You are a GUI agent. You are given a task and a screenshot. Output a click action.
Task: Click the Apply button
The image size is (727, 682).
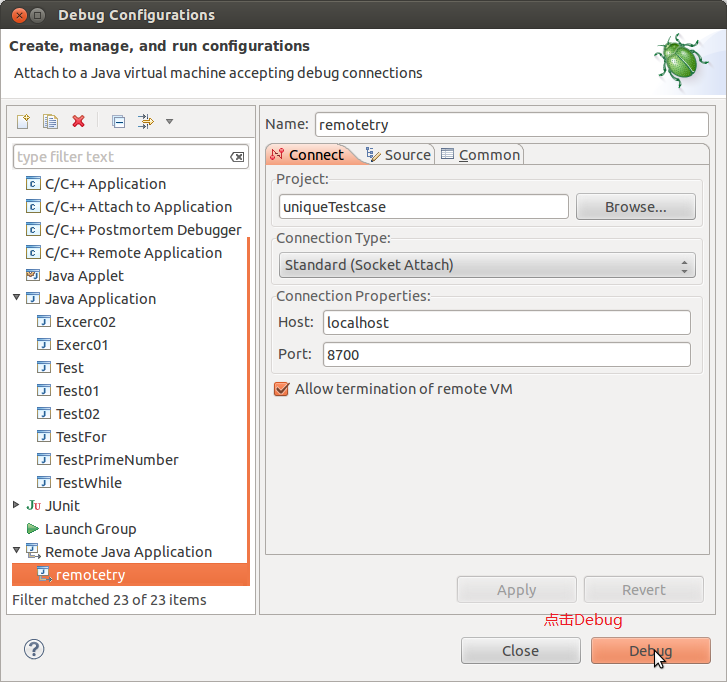pyautogui.click(x=517, y=590)
